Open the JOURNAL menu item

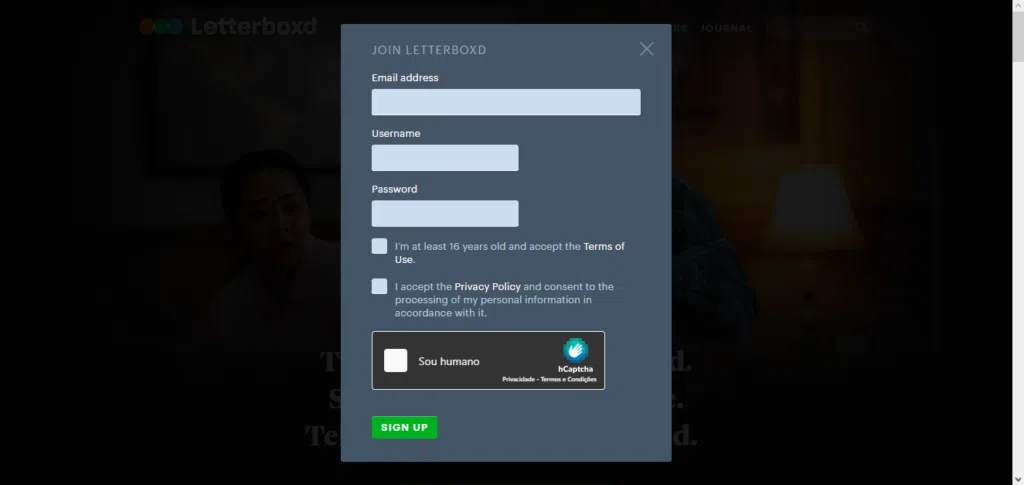coord(726,29)
